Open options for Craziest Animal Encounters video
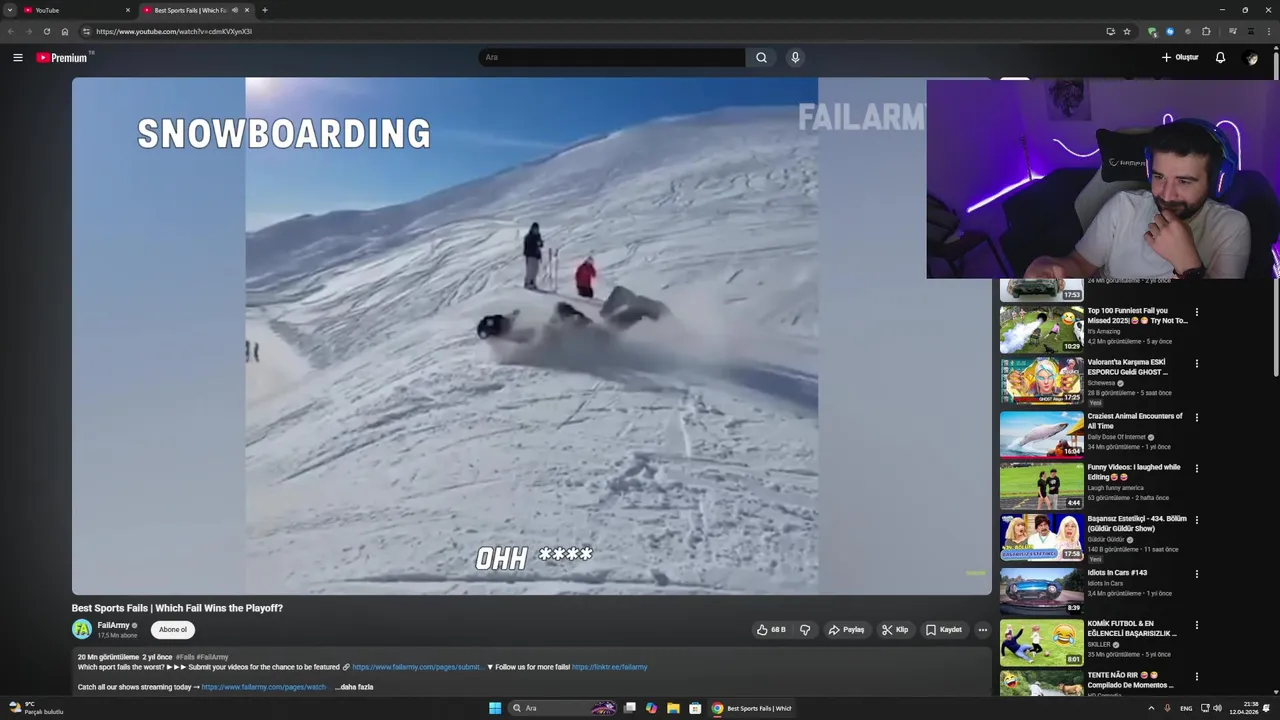Image resolution: width=1280 pixels, height=720 pixels. [x=1196, y=417]
